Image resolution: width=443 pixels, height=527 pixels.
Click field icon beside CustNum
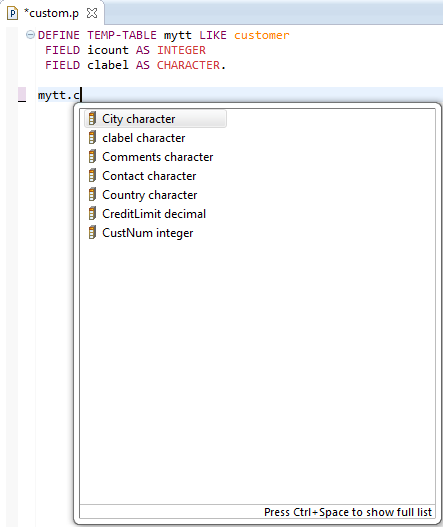click(x=92, y=233)
